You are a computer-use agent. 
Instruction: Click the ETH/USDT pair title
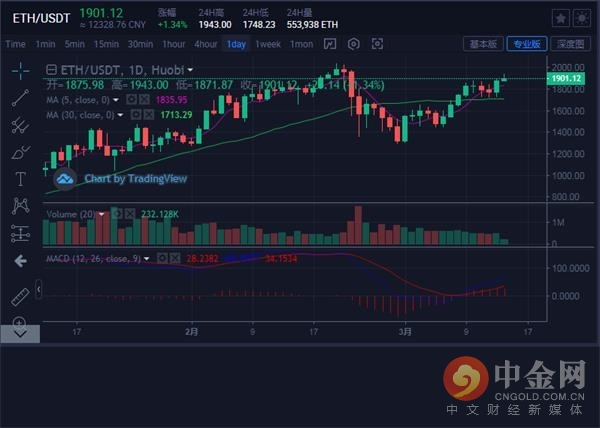[41, 18]
